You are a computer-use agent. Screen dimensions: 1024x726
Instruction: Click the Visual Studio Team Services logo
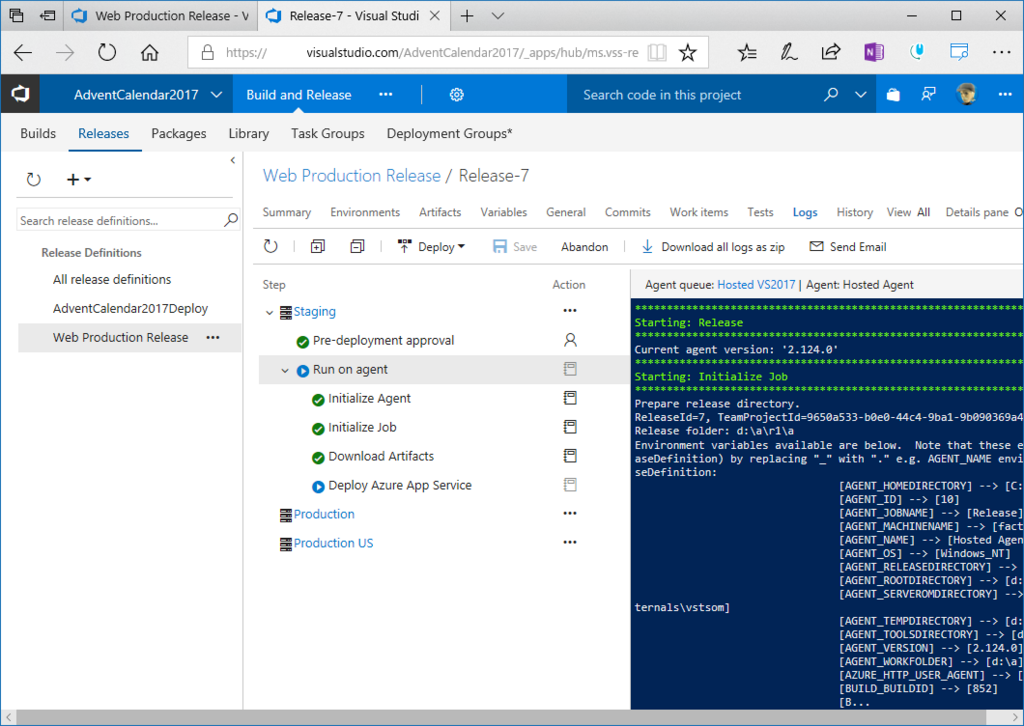tap(20, 95)
